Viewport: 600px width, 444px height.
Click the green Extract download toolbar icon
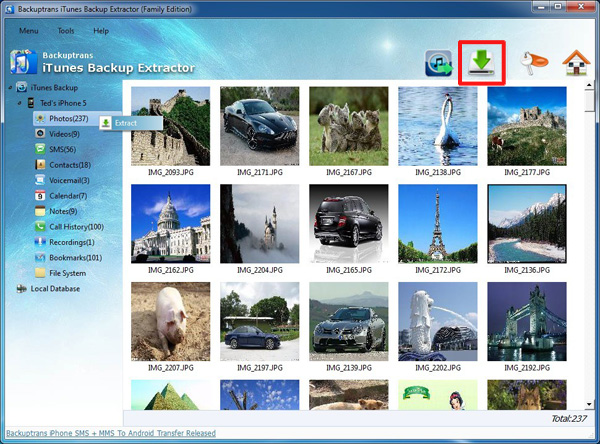pyautogui.click(x=481, y=64)
